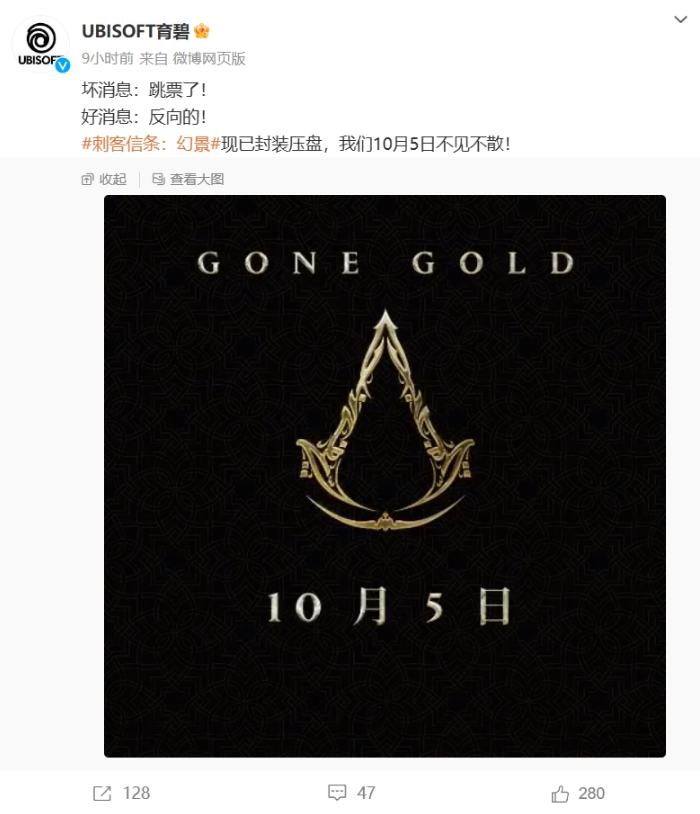The image size is (700, 814).
Task: Click the picture icon beside 查看大图
Action: [x=158, y=179]
